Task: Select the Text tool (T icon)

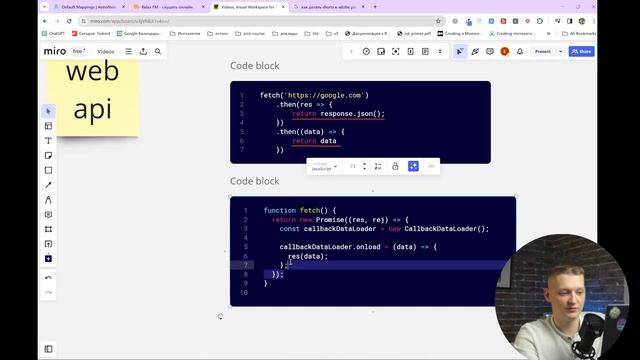Action: (x=49, y=141)
